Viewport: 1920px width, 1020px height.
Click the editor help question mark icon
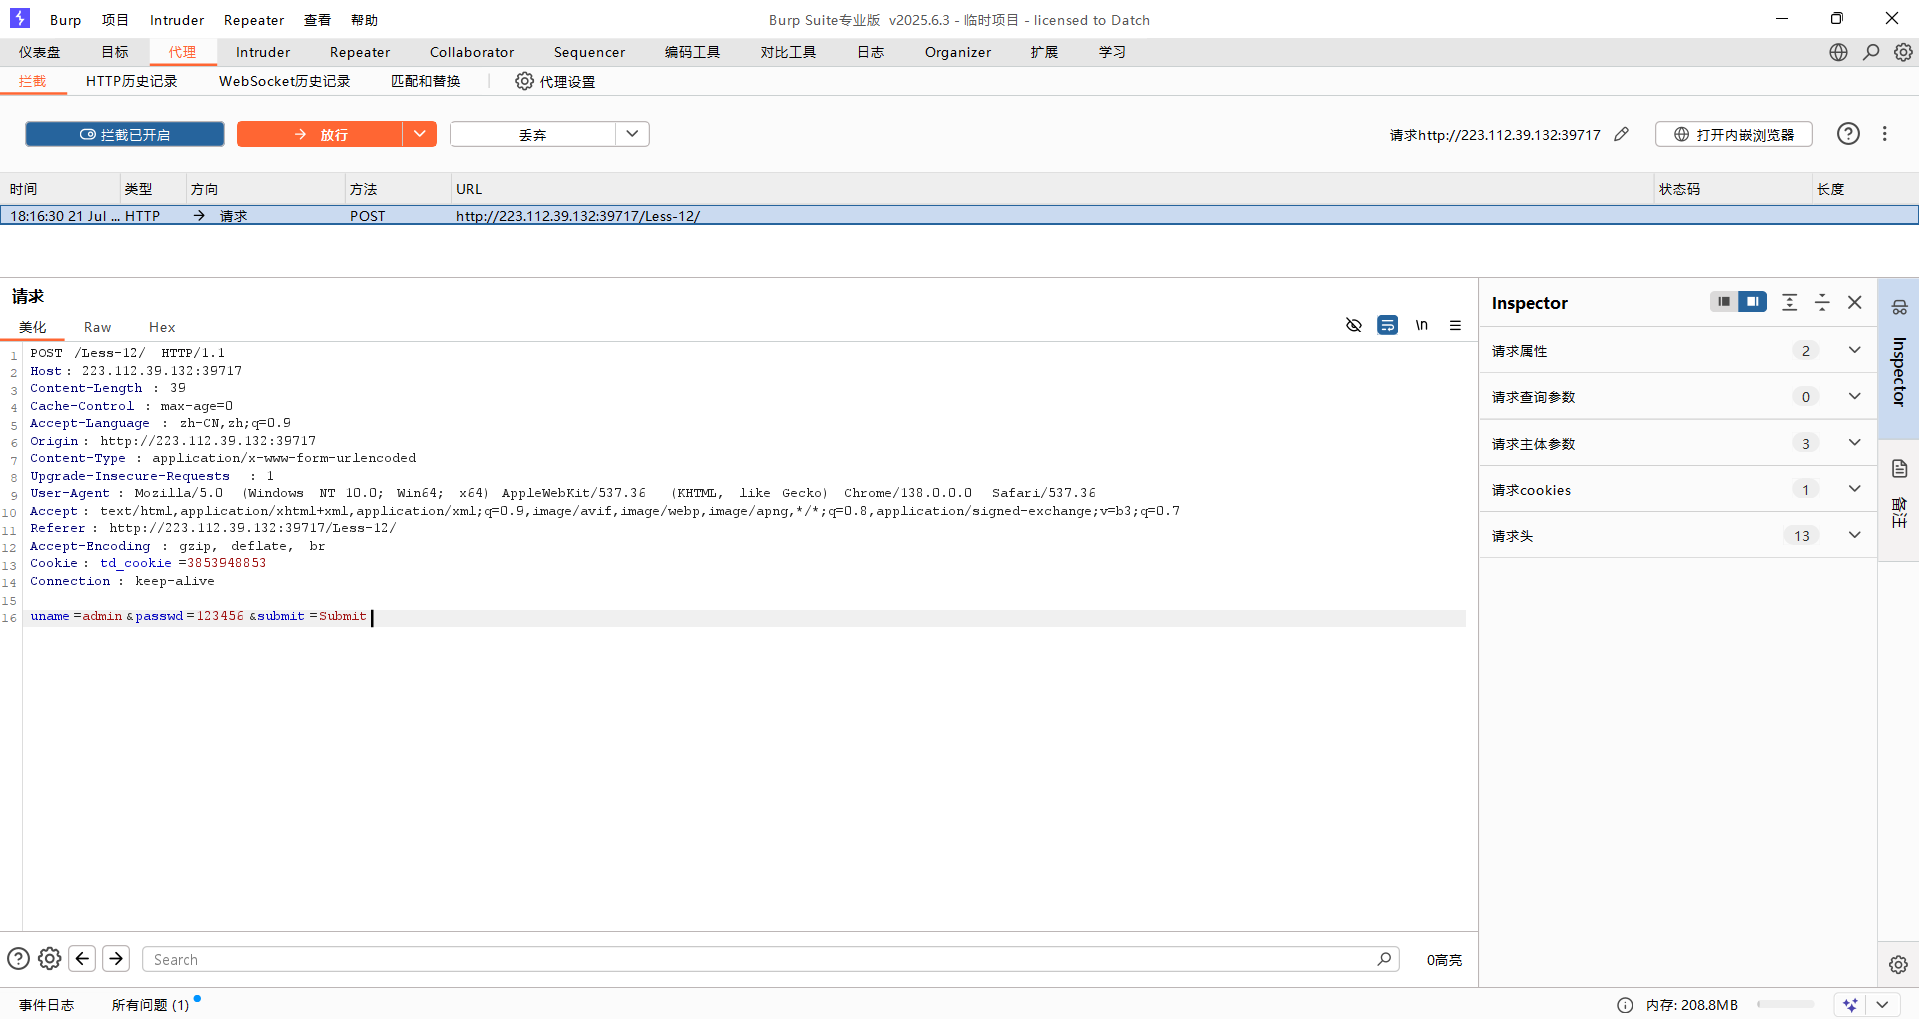click(18, 959)
